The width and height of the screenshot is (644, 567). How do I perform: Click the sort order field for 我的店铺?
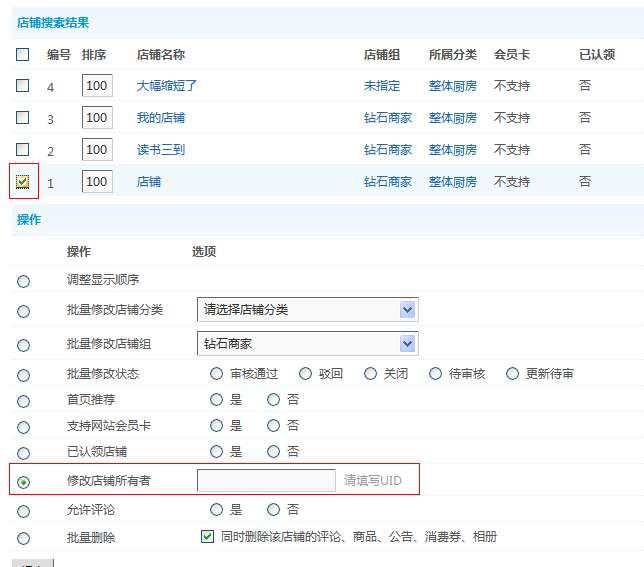pyautogui.click(x=97, y=117)
